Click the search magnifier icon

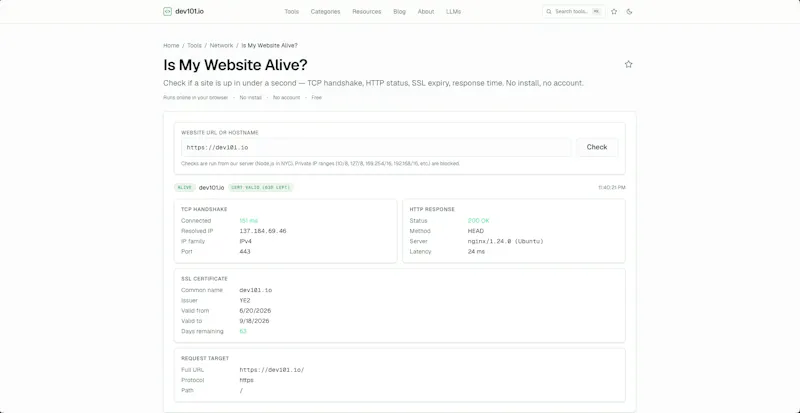(x=549, y=11)
